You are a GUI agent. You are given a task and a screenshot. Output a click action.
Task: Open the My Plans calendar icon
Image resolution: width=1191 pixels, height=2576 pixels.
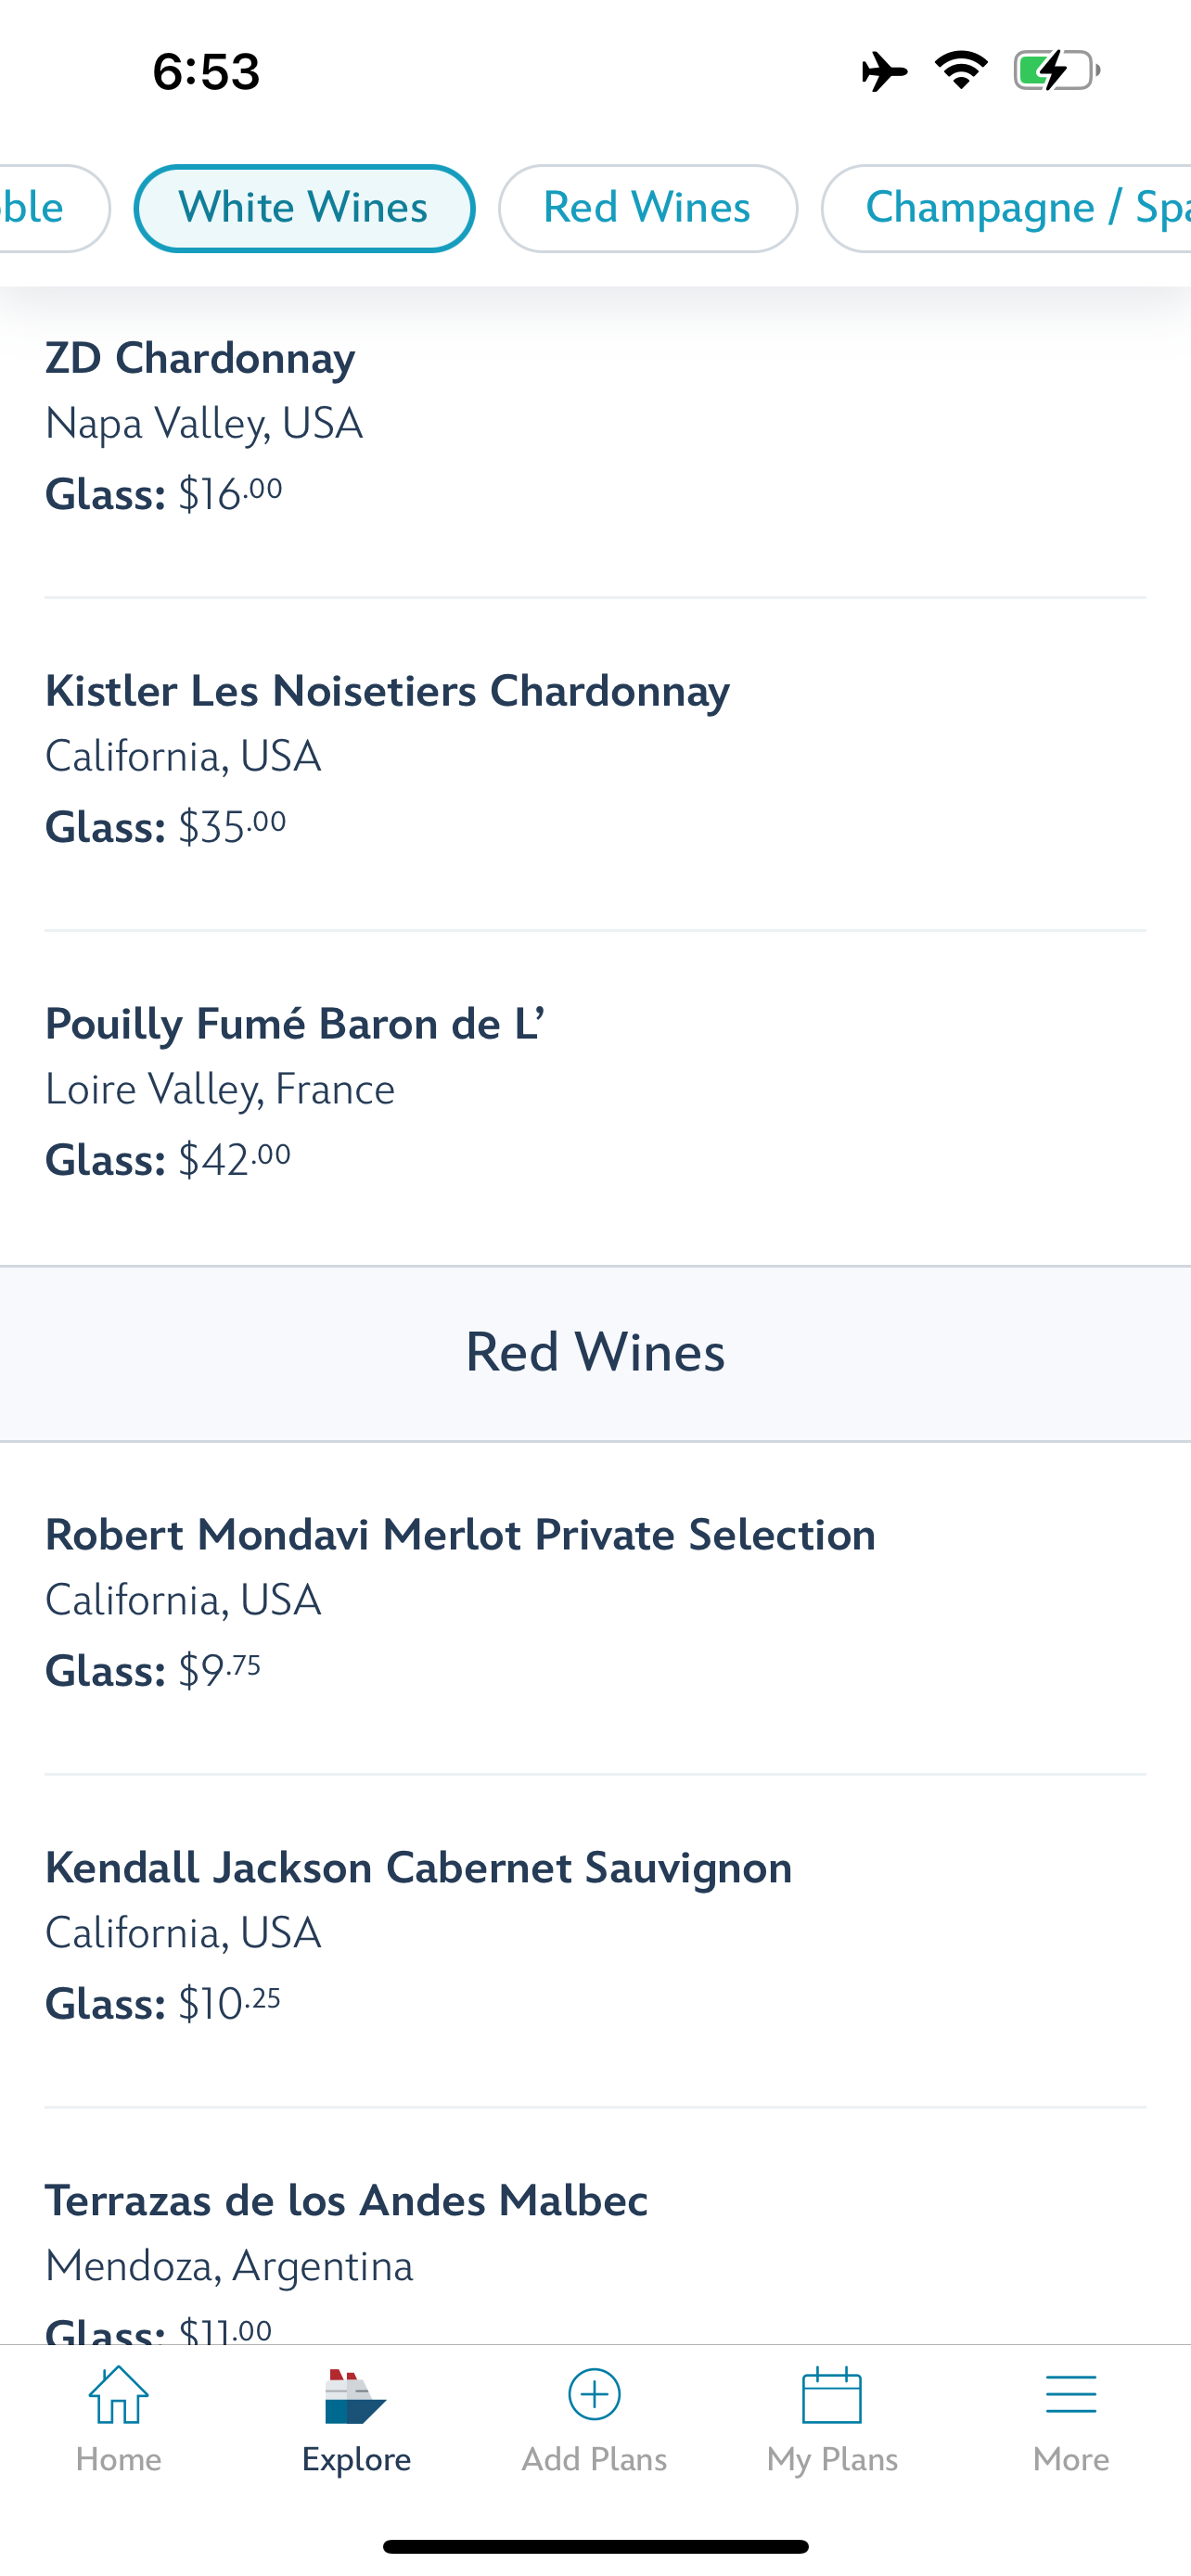click(832, 2395)
